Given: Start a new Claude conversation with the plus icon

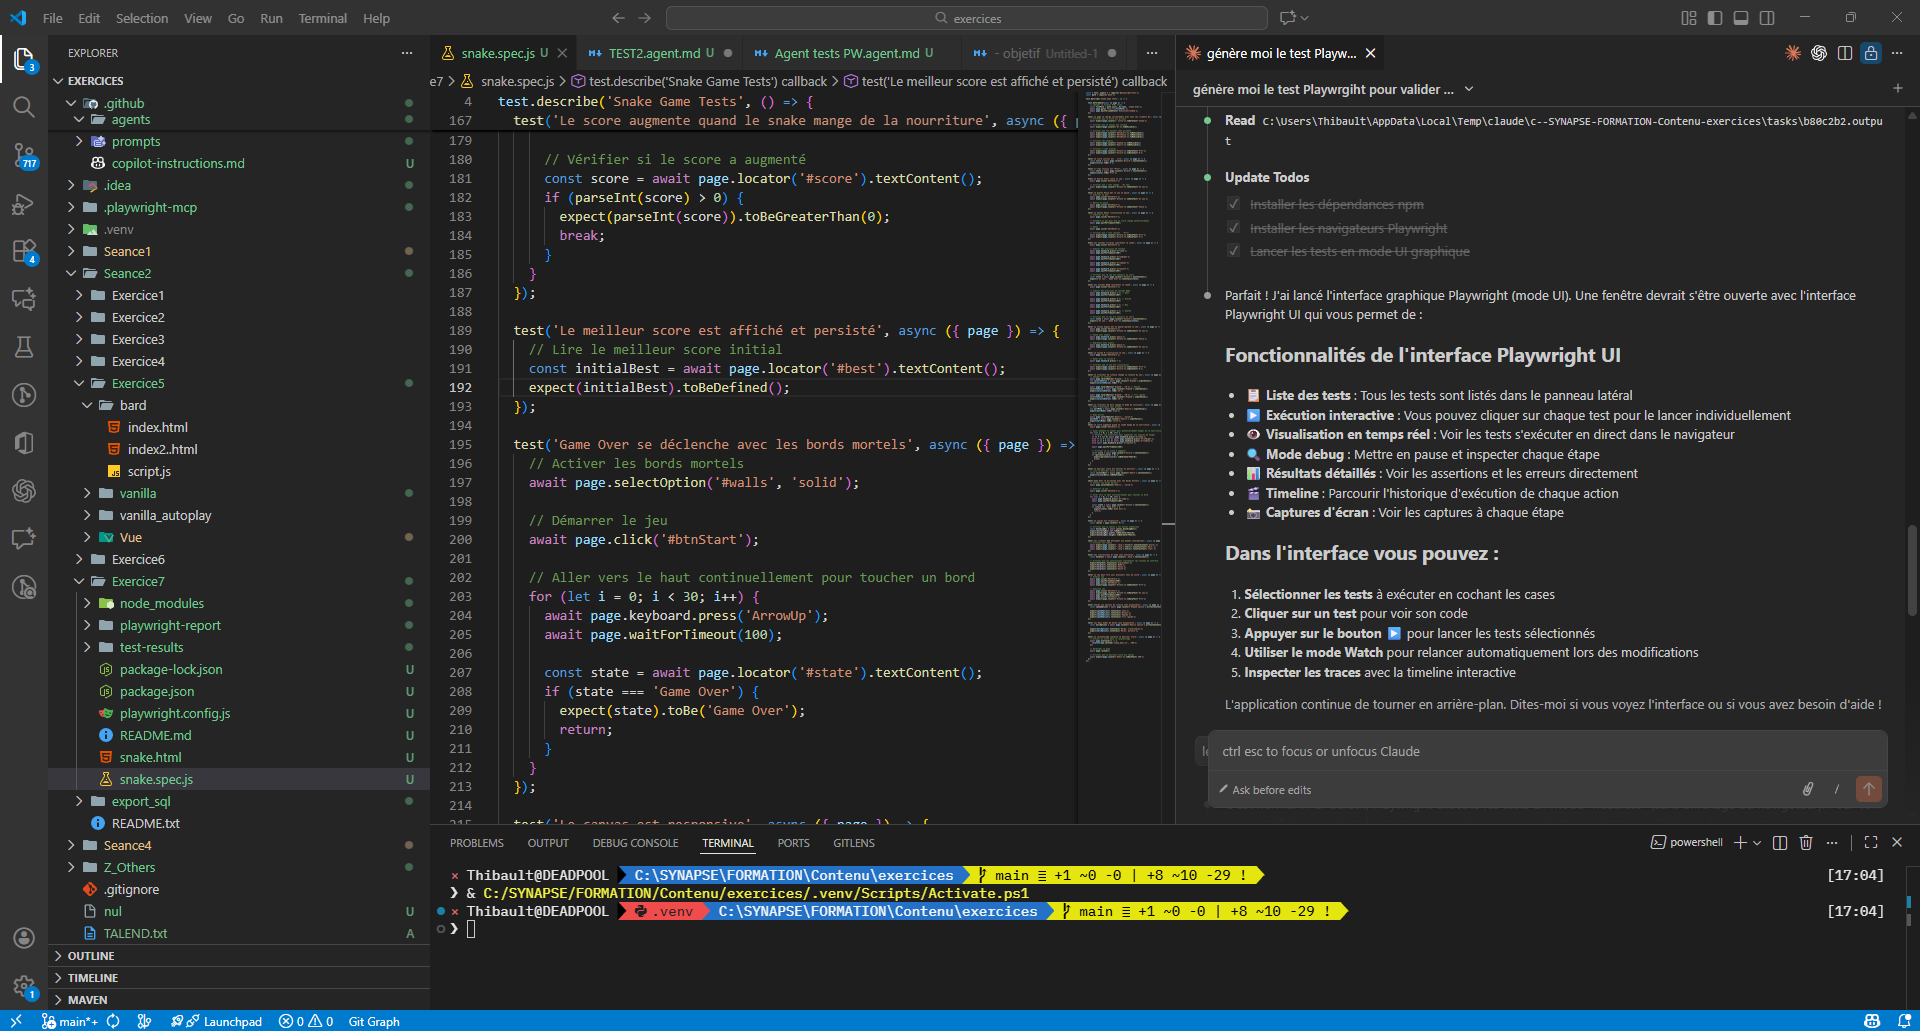Looking at the screenshot, I should tap(1899, 88).
